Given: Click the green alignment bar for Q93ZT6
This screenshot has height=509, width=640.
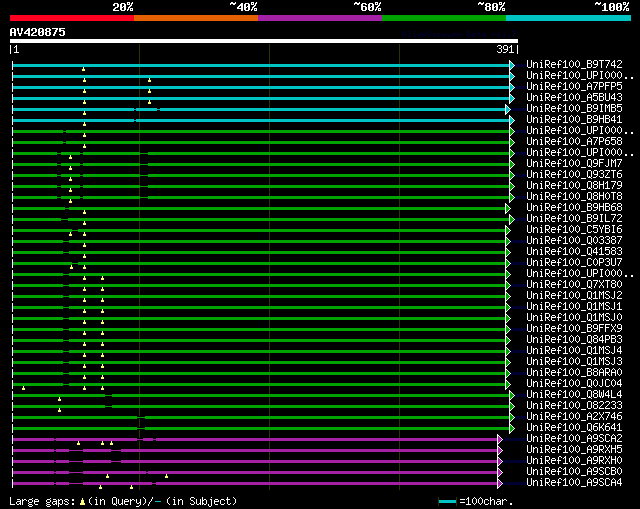Looking at the screenshot, I should pyautogui.click(x=261, y=176).
